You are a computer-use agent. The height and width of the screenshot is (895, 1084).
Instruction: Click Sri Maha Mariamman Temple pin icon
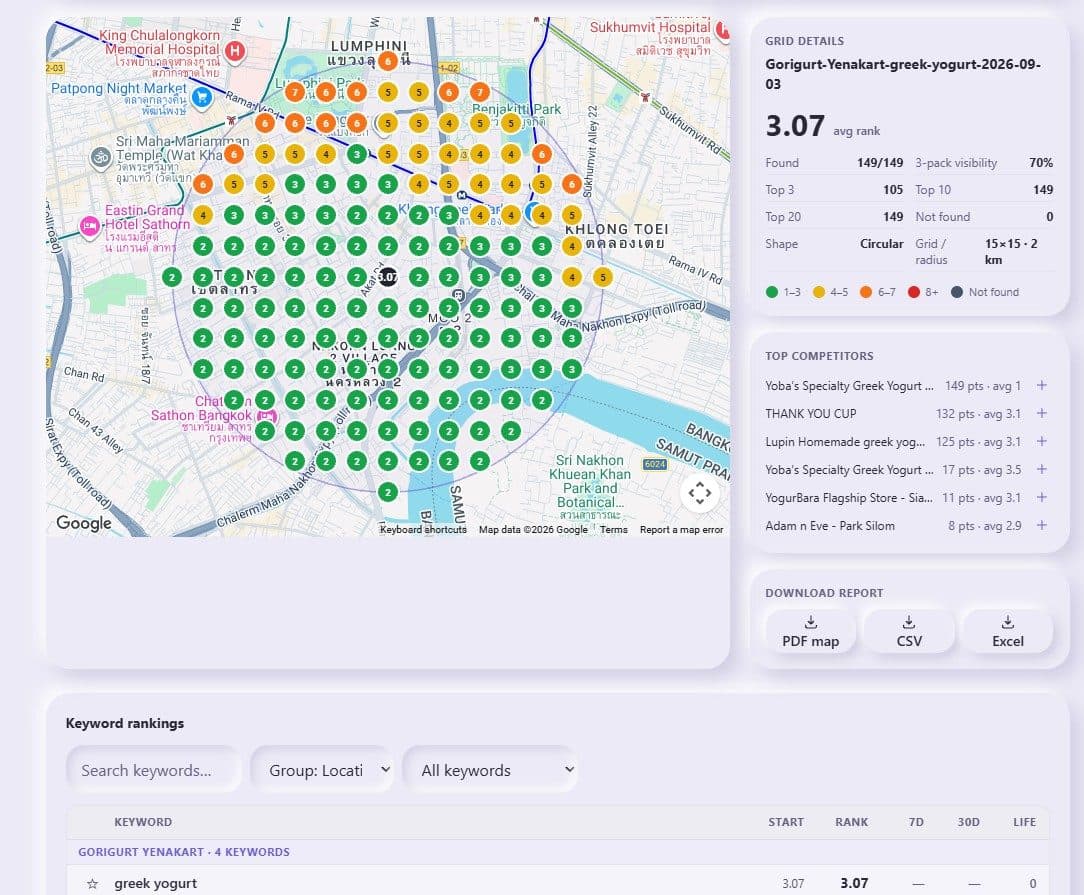click(101, 158)
